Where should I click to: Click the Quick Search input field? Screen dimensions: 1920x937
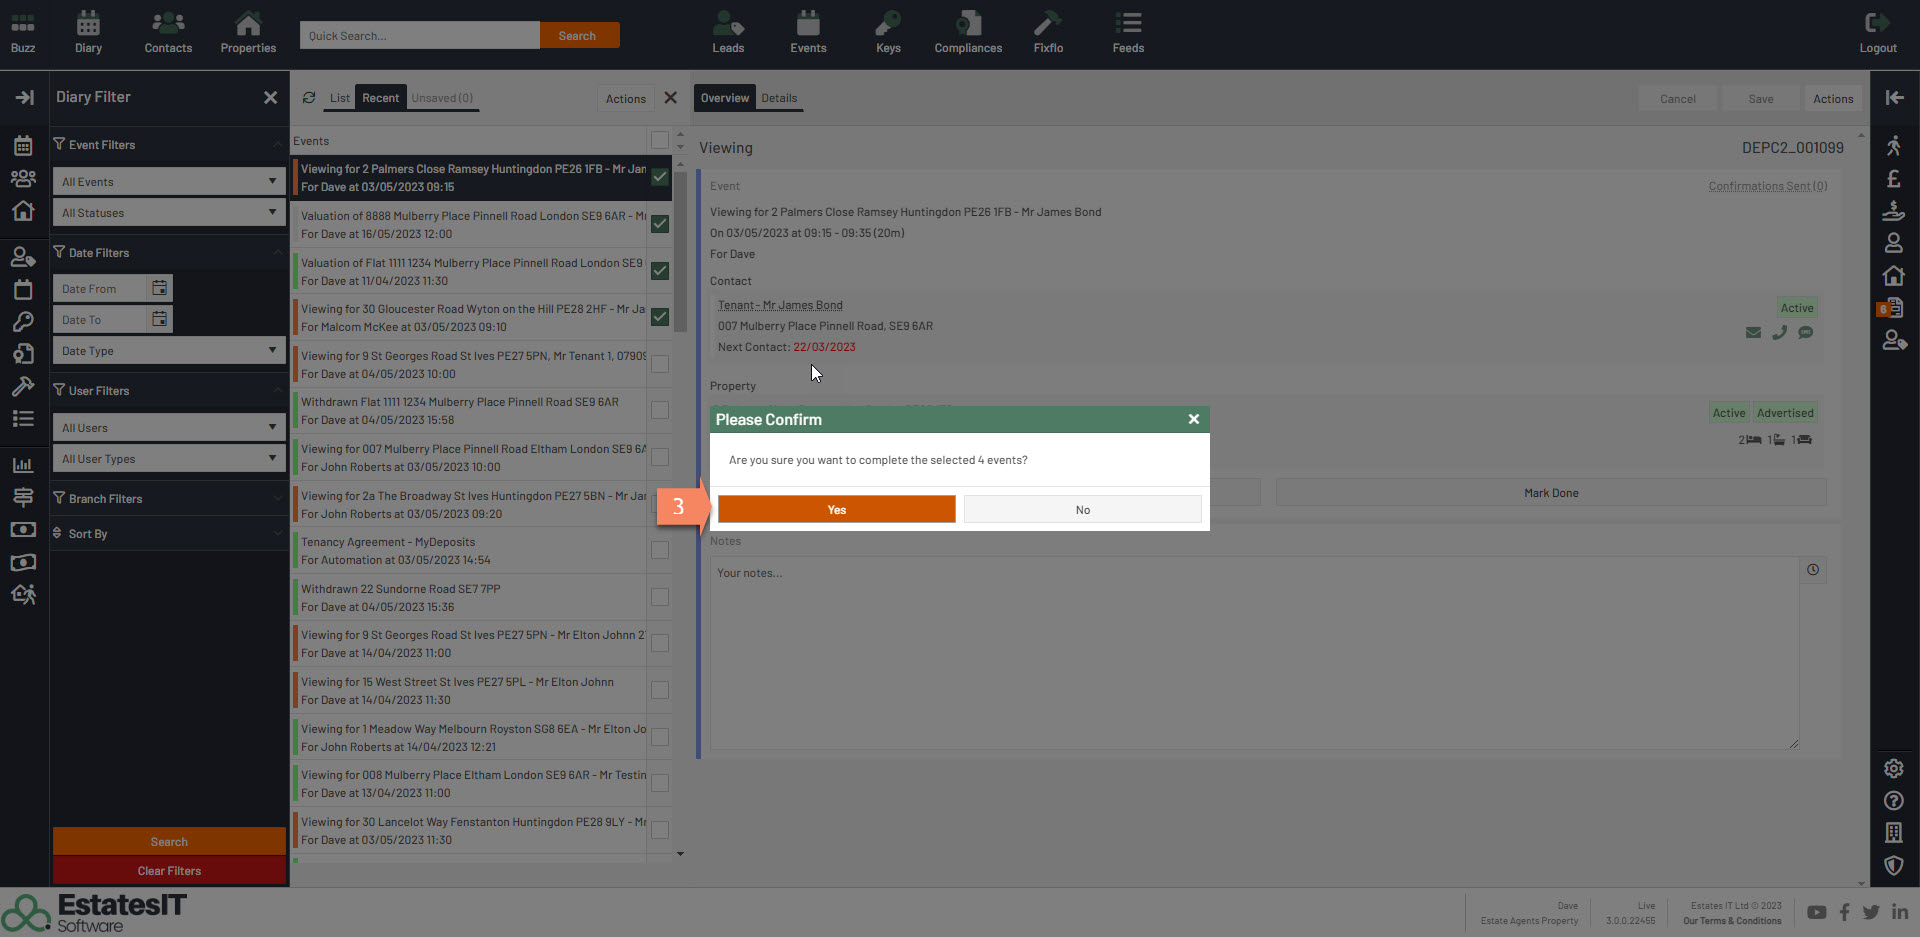[x=419, y=36]
